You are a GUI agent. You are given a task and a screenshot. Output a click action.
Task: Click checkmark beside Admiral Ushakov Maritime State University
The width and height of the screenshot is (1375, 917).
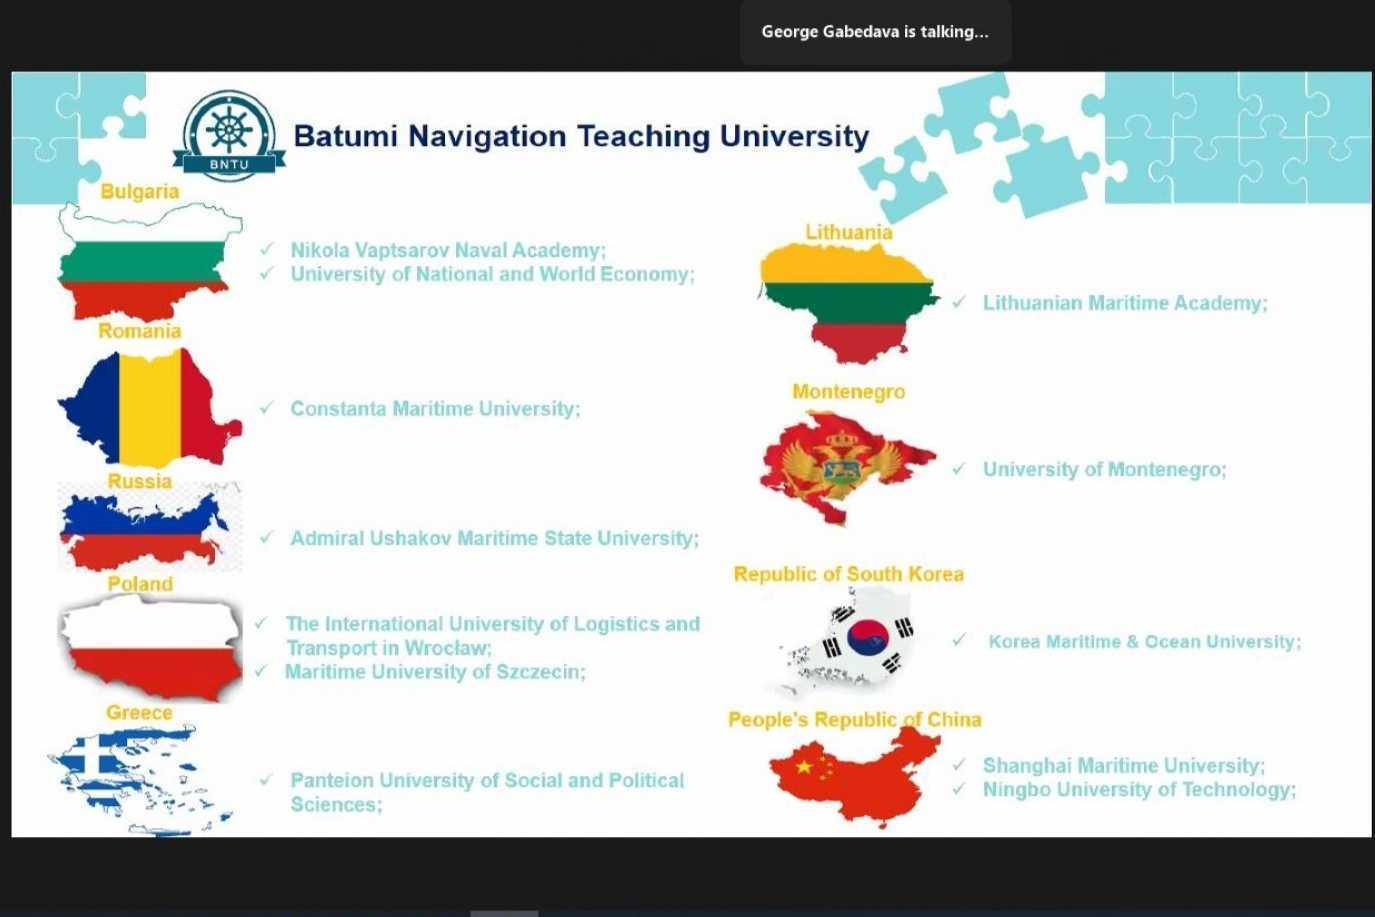point(267,537)
